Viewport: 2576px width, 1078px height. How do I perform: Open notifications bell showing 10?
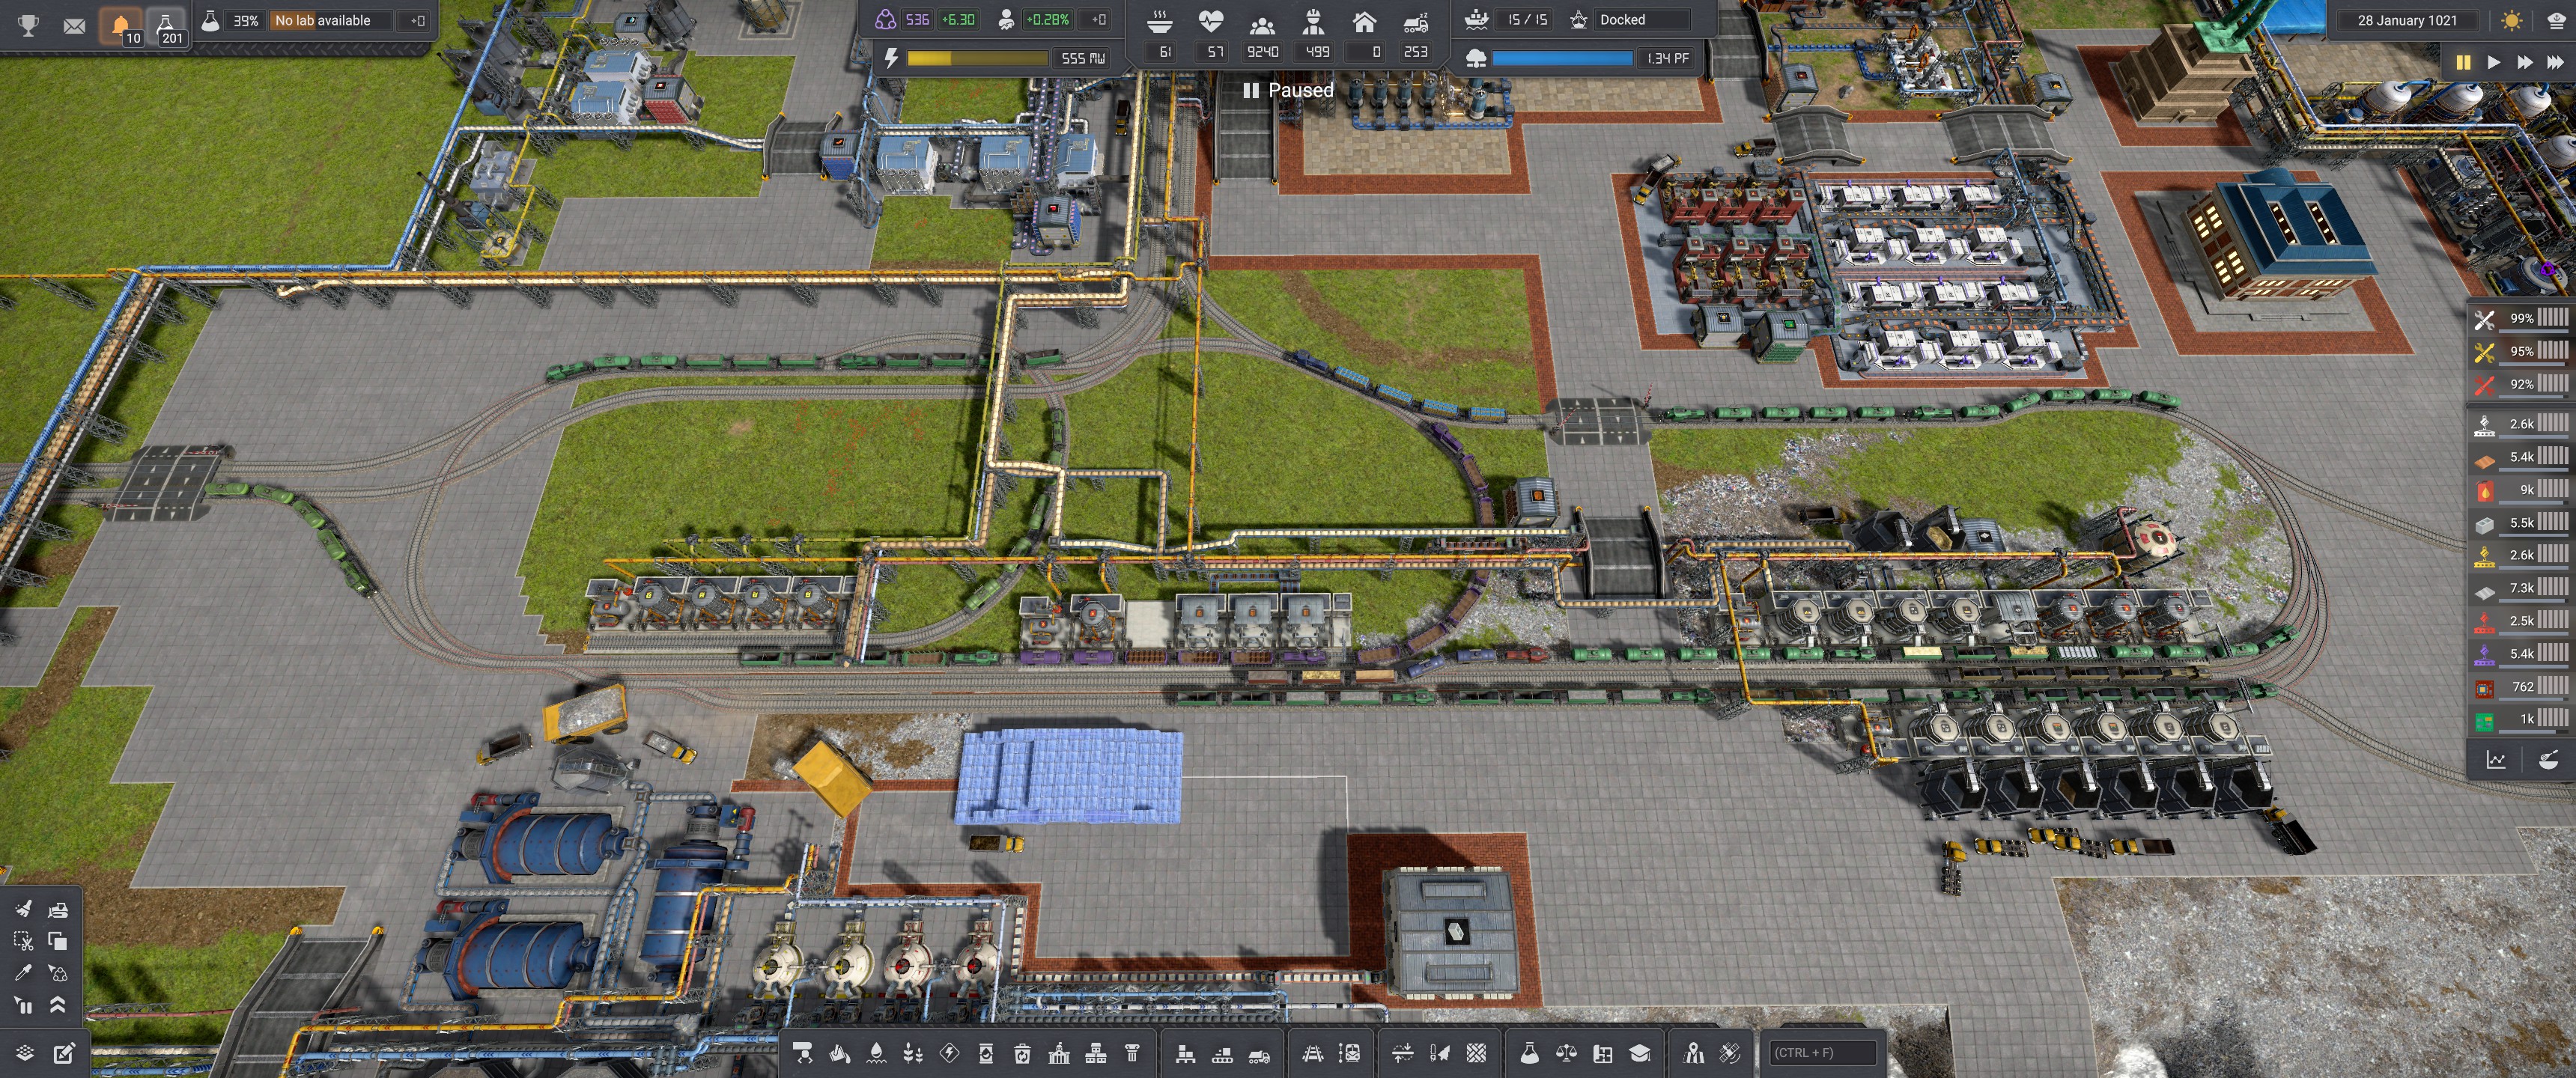121,26
